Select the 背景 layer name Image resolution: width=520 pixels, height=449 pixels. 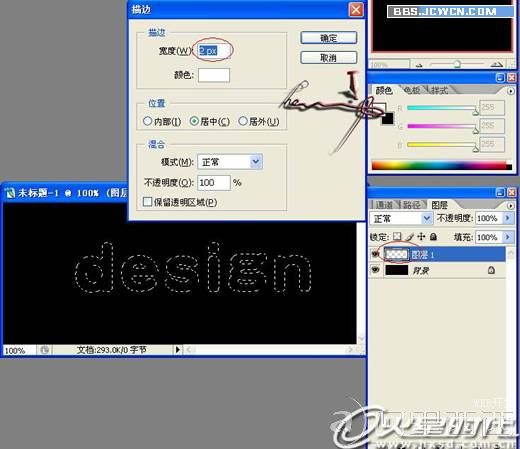pyautogui.click(x=421, y=270)
